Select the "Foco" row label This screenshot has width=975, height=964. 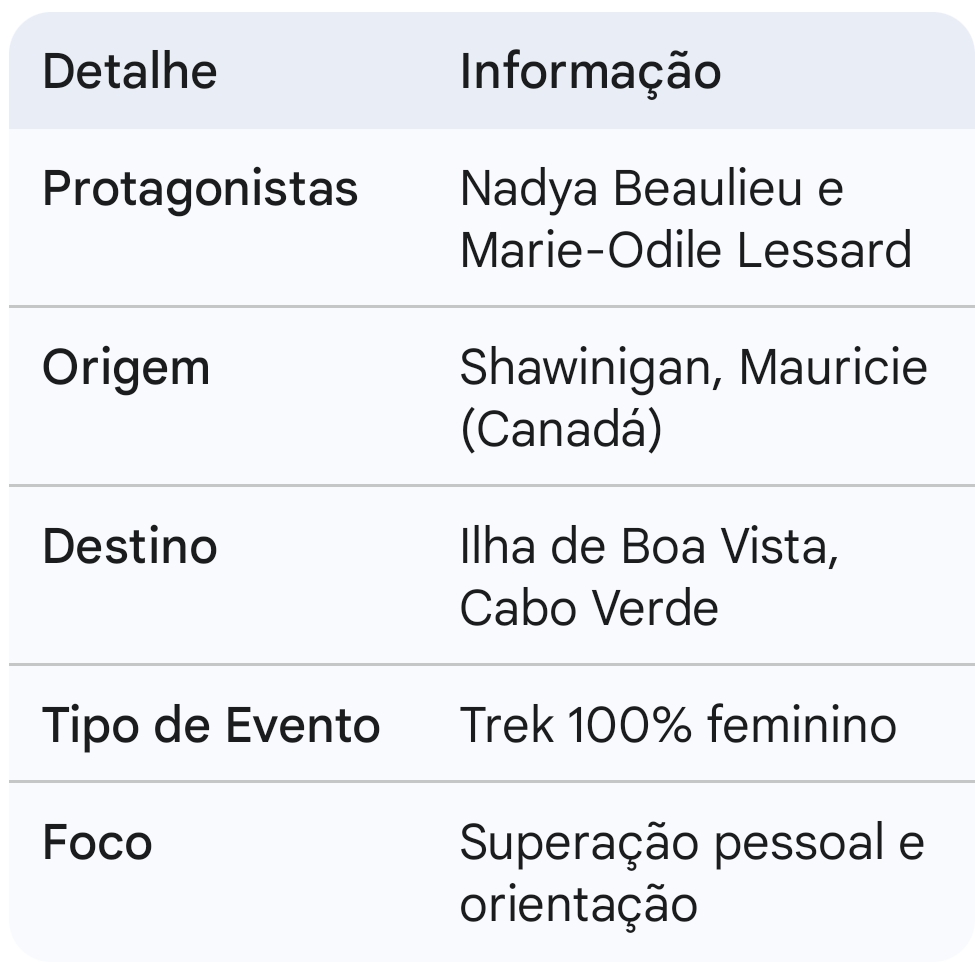point(97,842)
